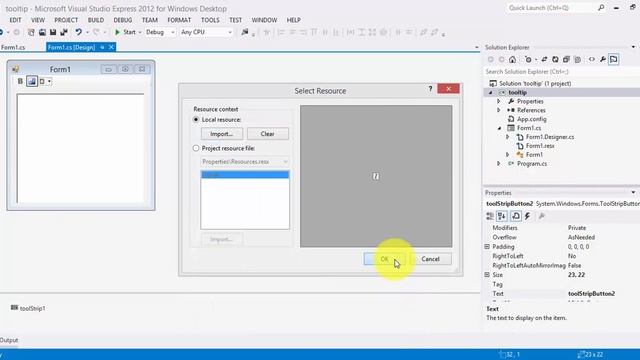
Task: Open the FORMAT menu
Action: (x=179, y=20)
